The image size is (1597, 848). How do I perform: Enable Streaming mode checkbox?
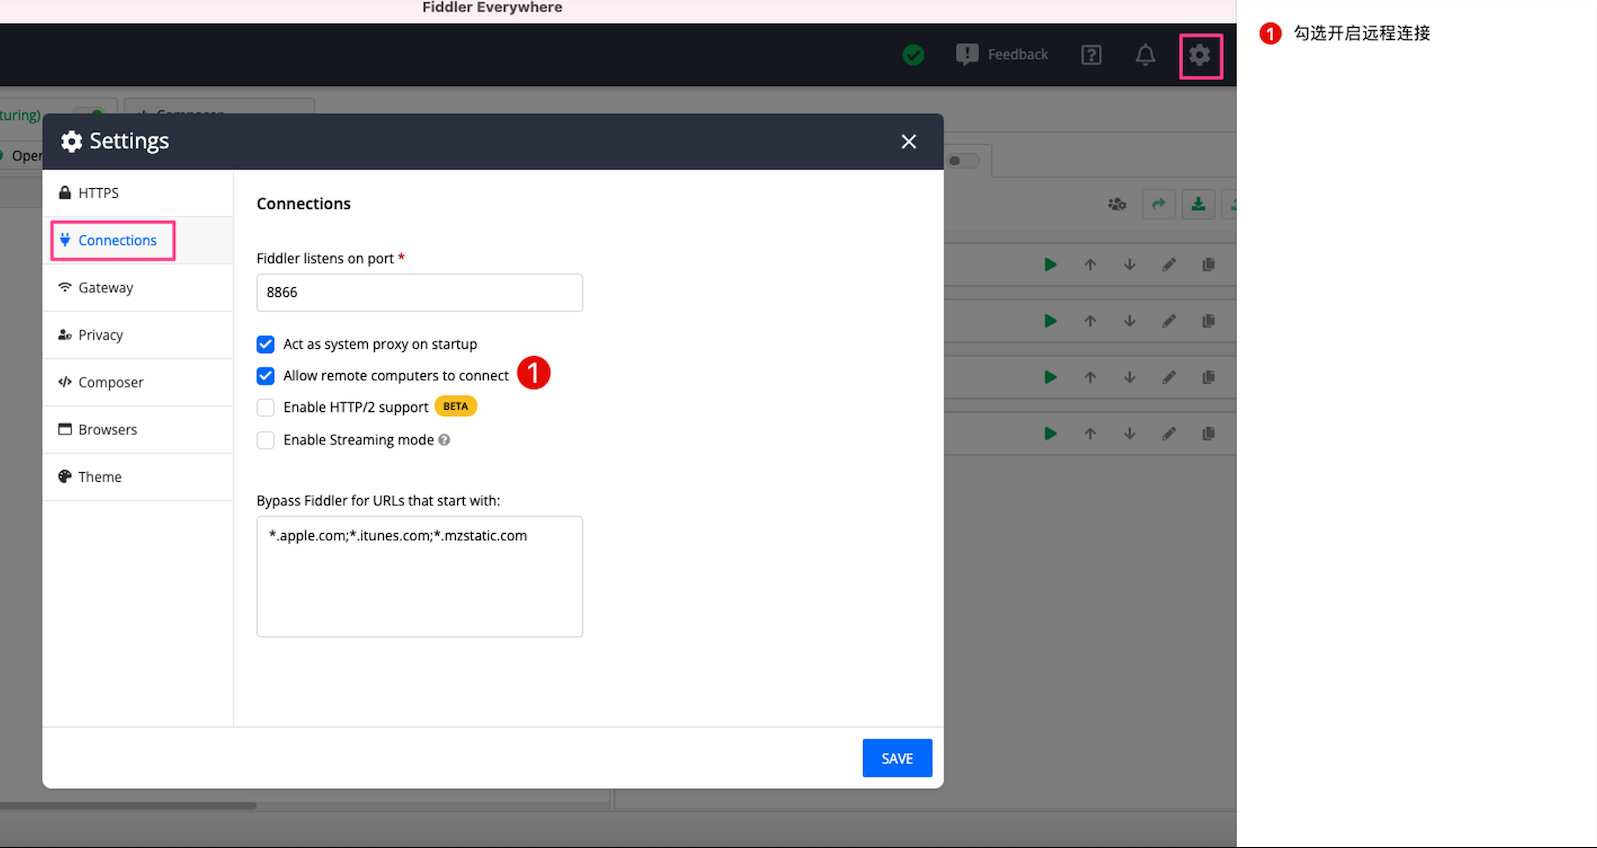click(266, 440)
